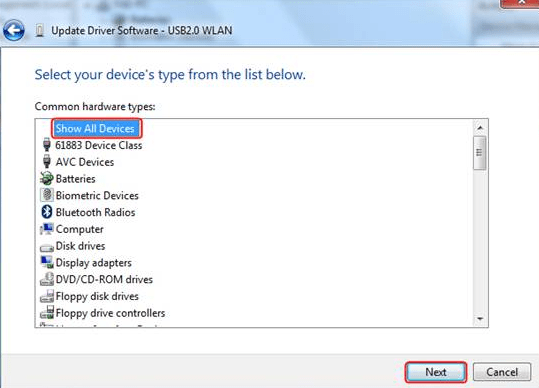
Task: Click the Biometric Devices fingerprint icon
Action: tap(47, 195)
